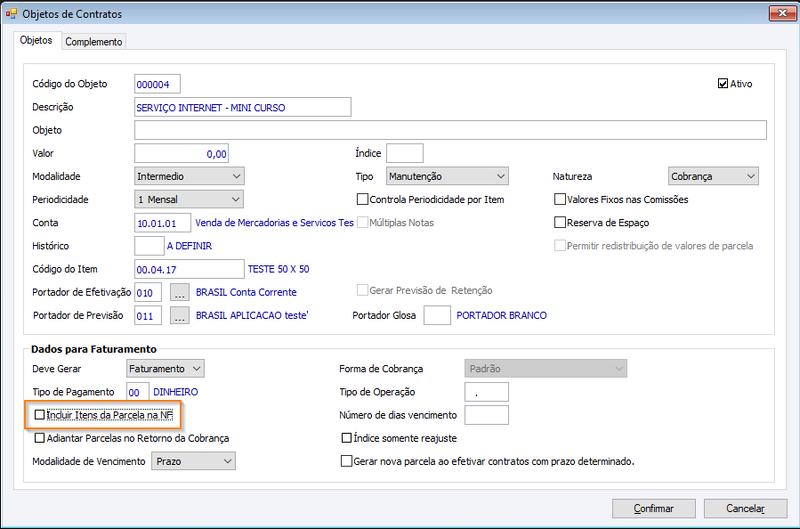Open the Deve Gerar Faturamento dropdown
The height and width of the screenshot is (529, 800).
[x=165, y=368]
